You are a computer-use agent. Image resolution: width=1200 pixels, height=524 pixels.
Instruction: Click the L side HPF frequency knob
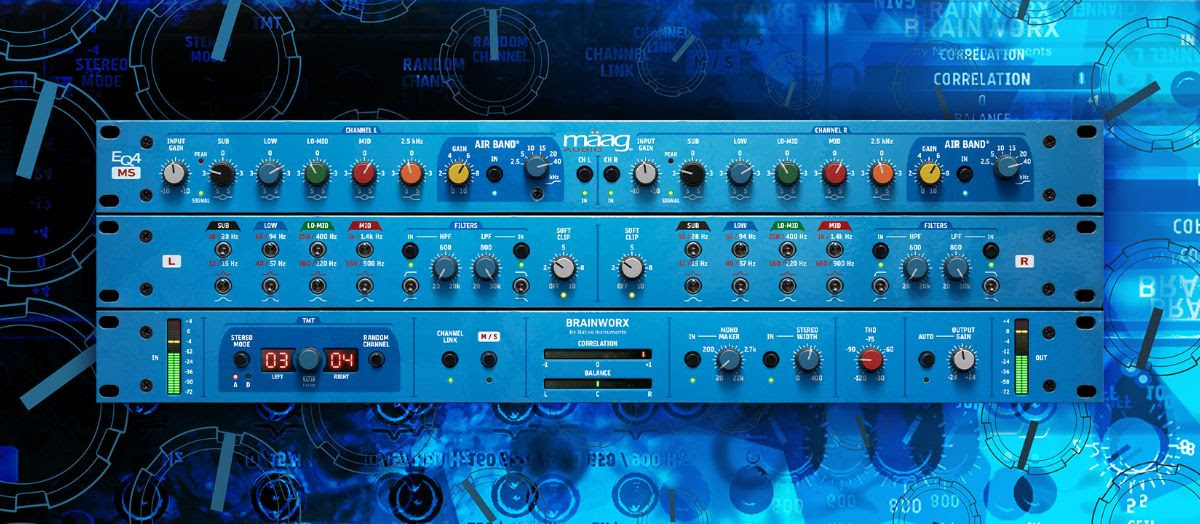click(443, 268)
